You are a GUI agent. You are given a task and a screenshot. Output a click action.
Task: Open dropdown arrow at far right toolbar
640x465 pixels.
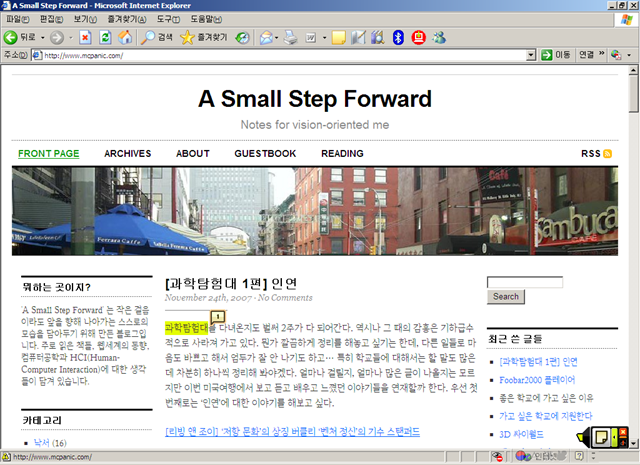[629, 55]
